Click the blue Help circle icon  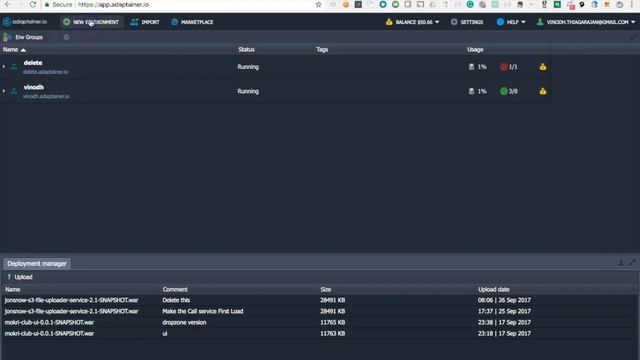(500, 22)
